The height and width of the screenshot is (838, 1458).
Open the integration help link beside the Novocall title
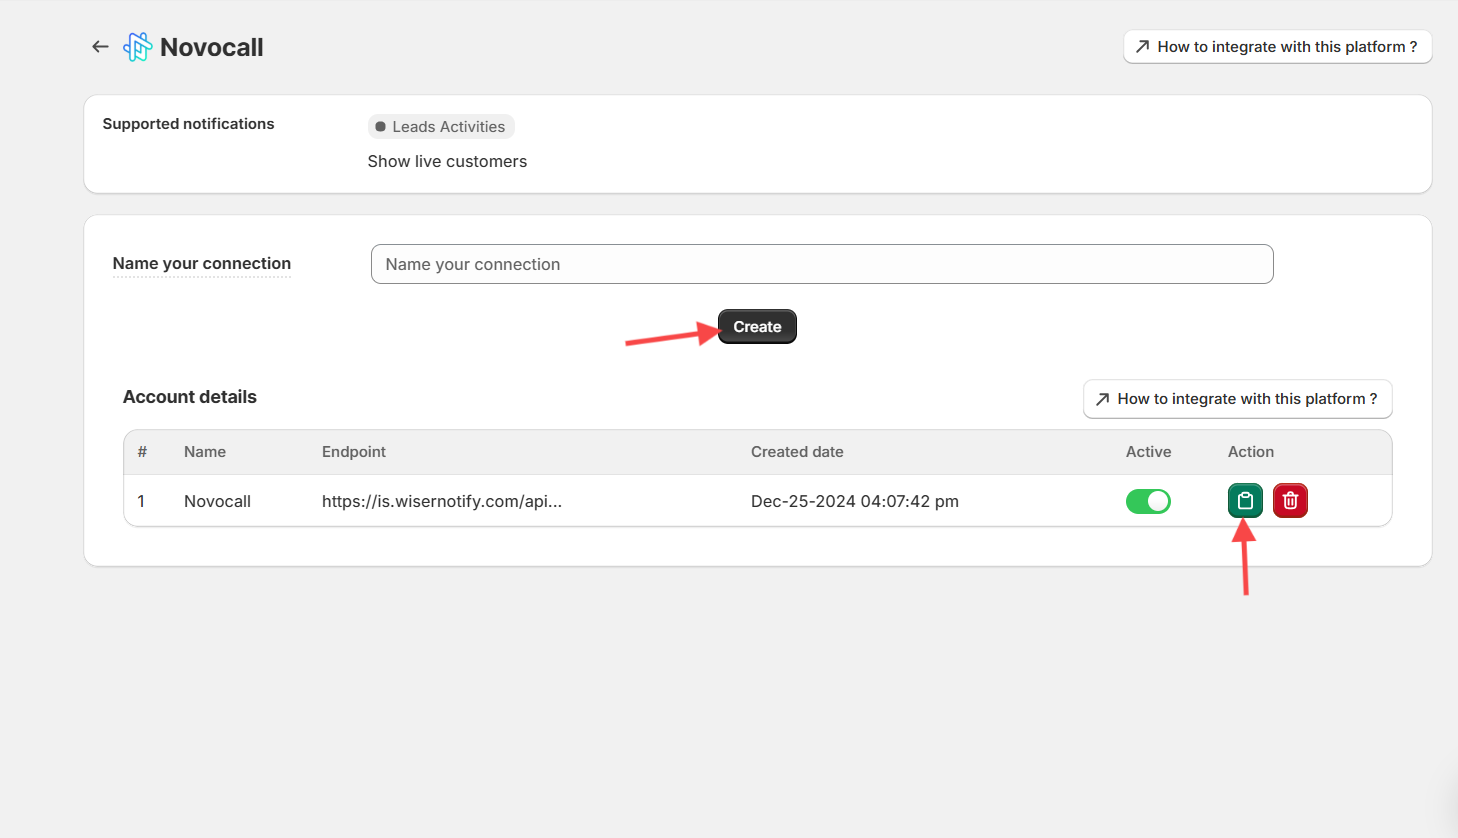[x=1277, y=47]
